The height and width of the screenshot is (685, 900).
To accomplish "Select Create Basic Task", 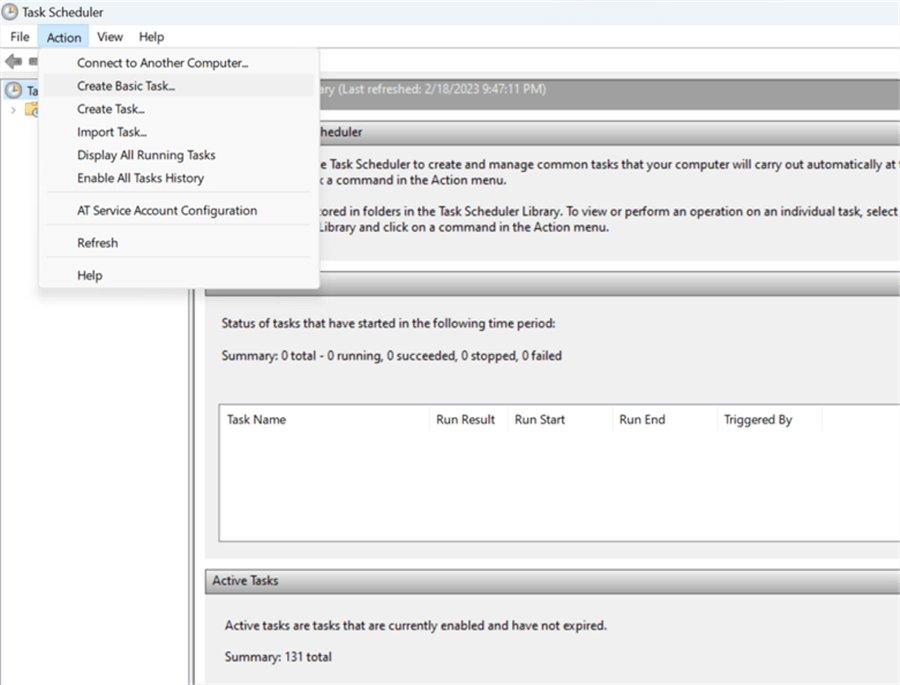I will 179,86.
